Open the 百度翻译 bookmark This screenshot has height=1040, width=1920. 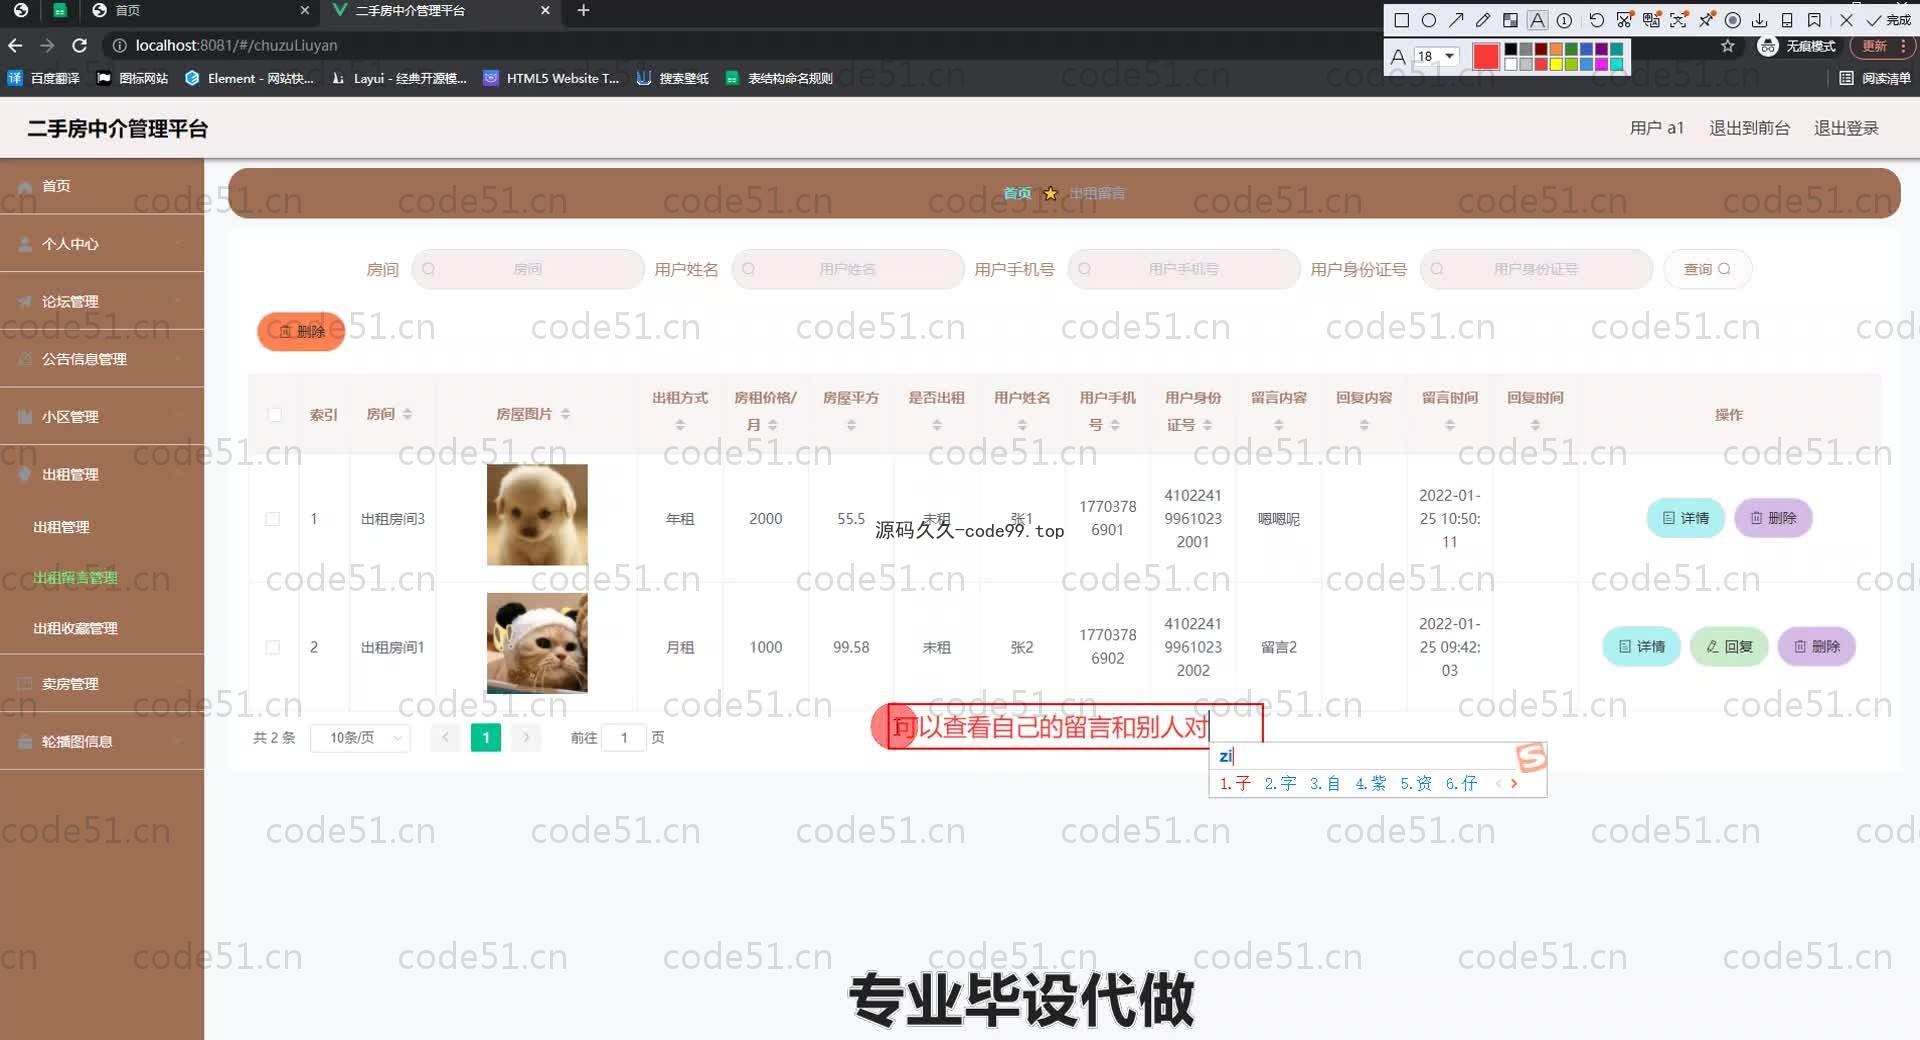[x=44, y=78]
